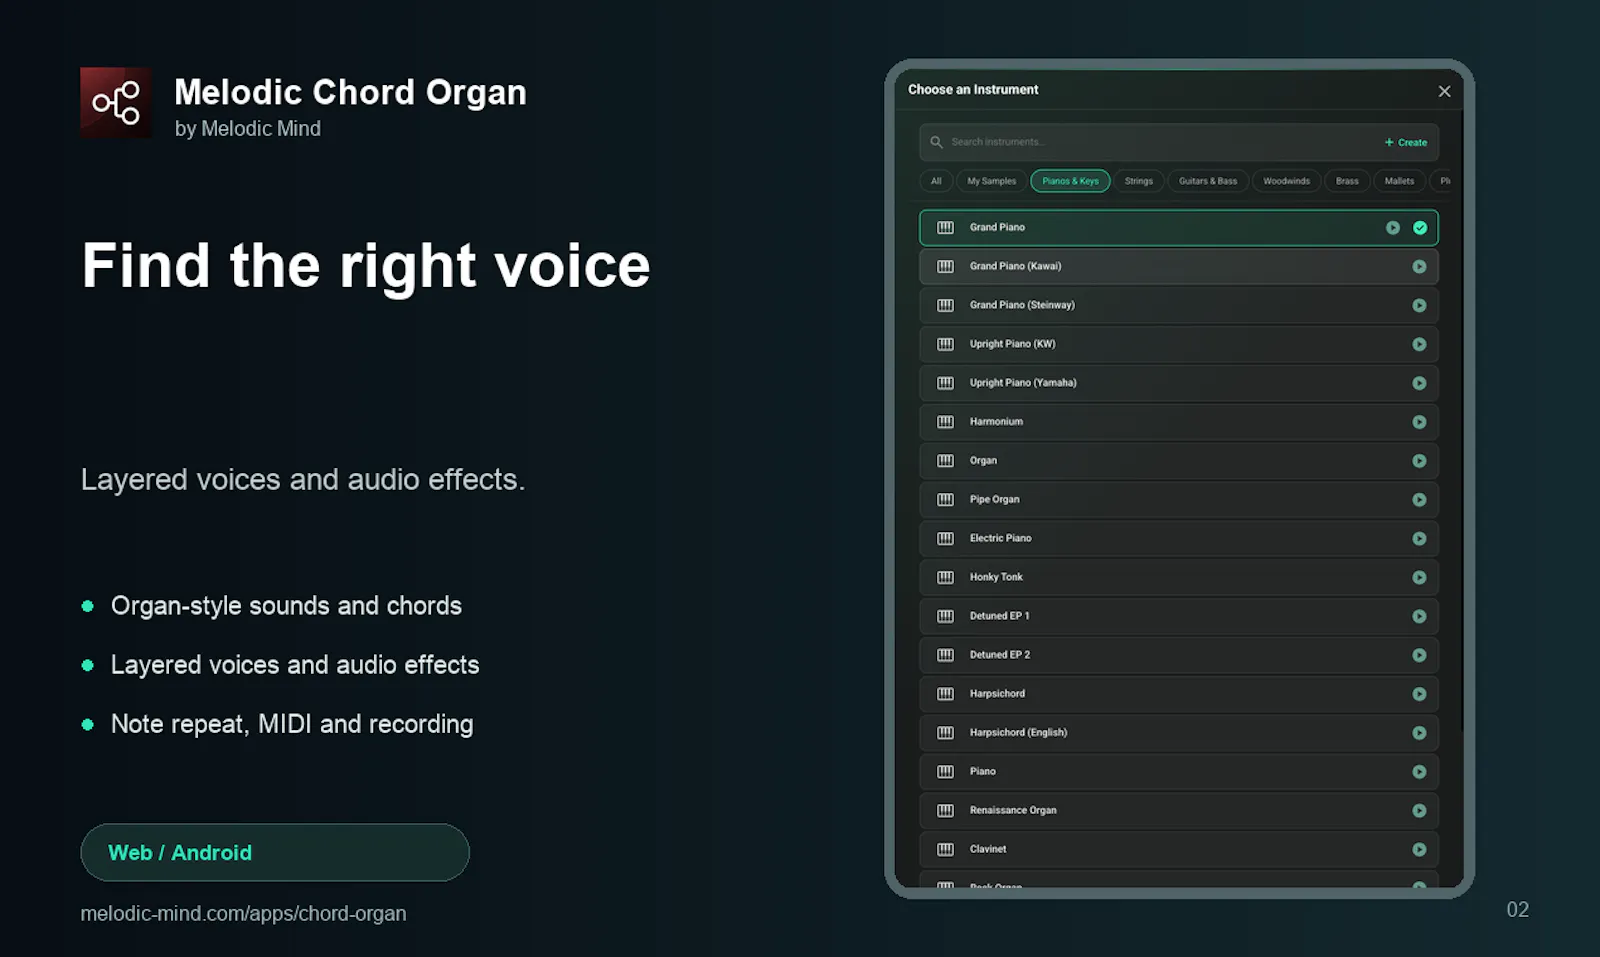Viewport: 1600px width, 957px height.
Task: Play the Harpsichord preview
Action: (x=1419, y=694)
